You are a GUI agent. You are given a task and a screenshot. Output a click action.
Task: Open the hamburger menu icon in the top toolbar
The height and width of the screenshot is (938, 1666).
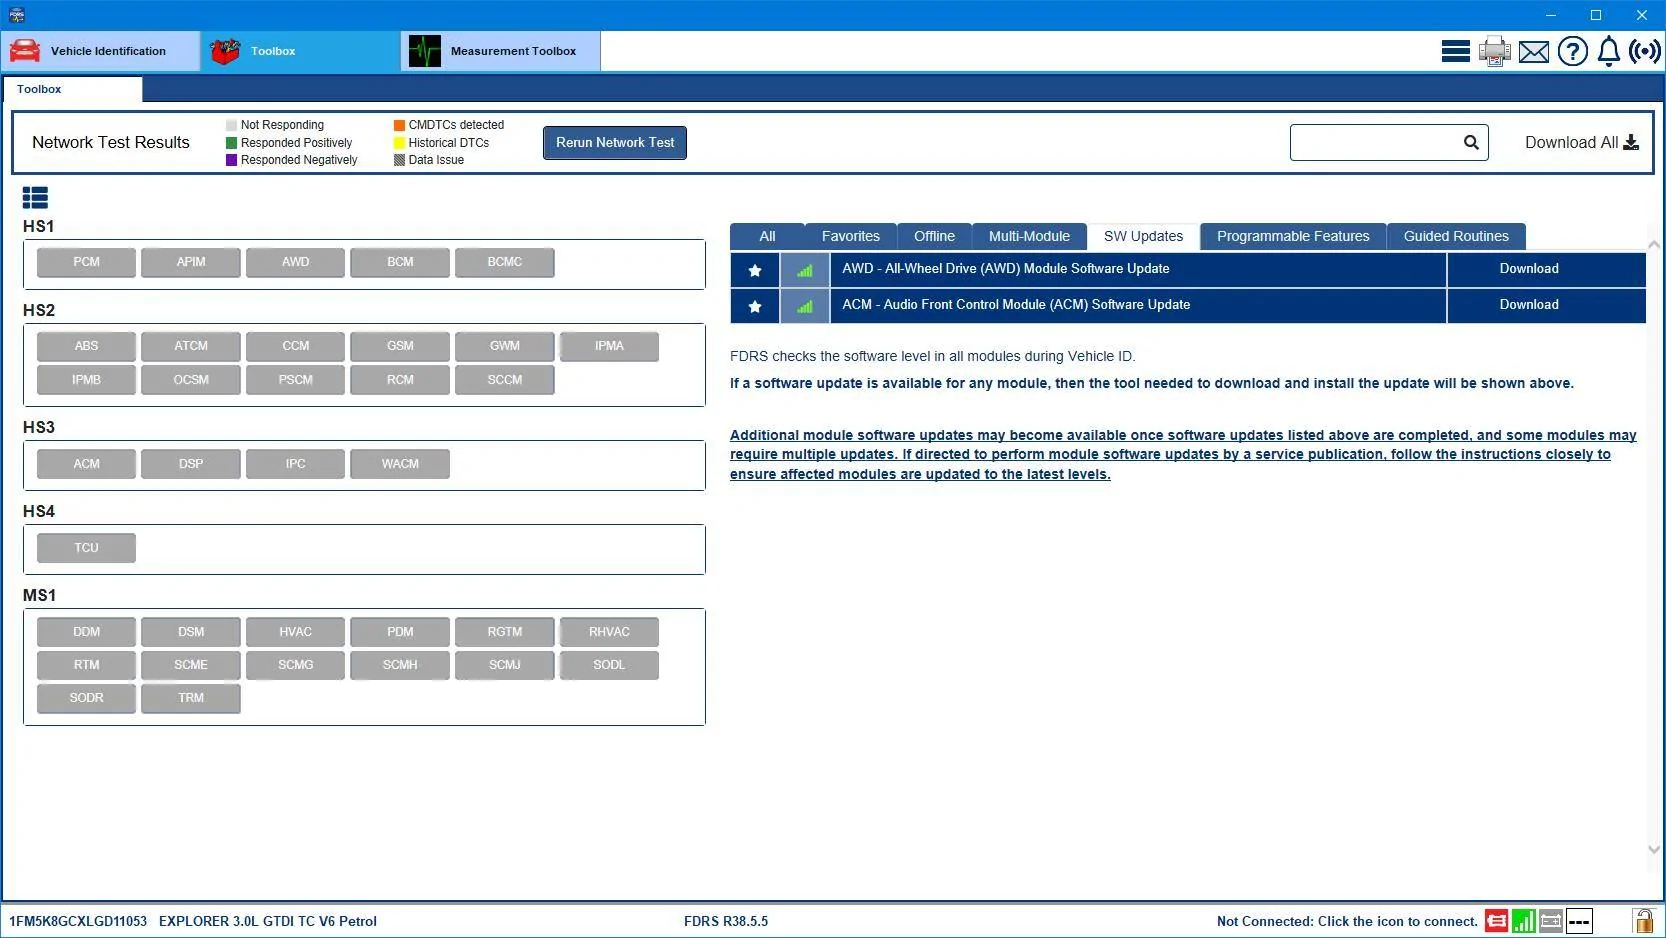click(1455, 51)
